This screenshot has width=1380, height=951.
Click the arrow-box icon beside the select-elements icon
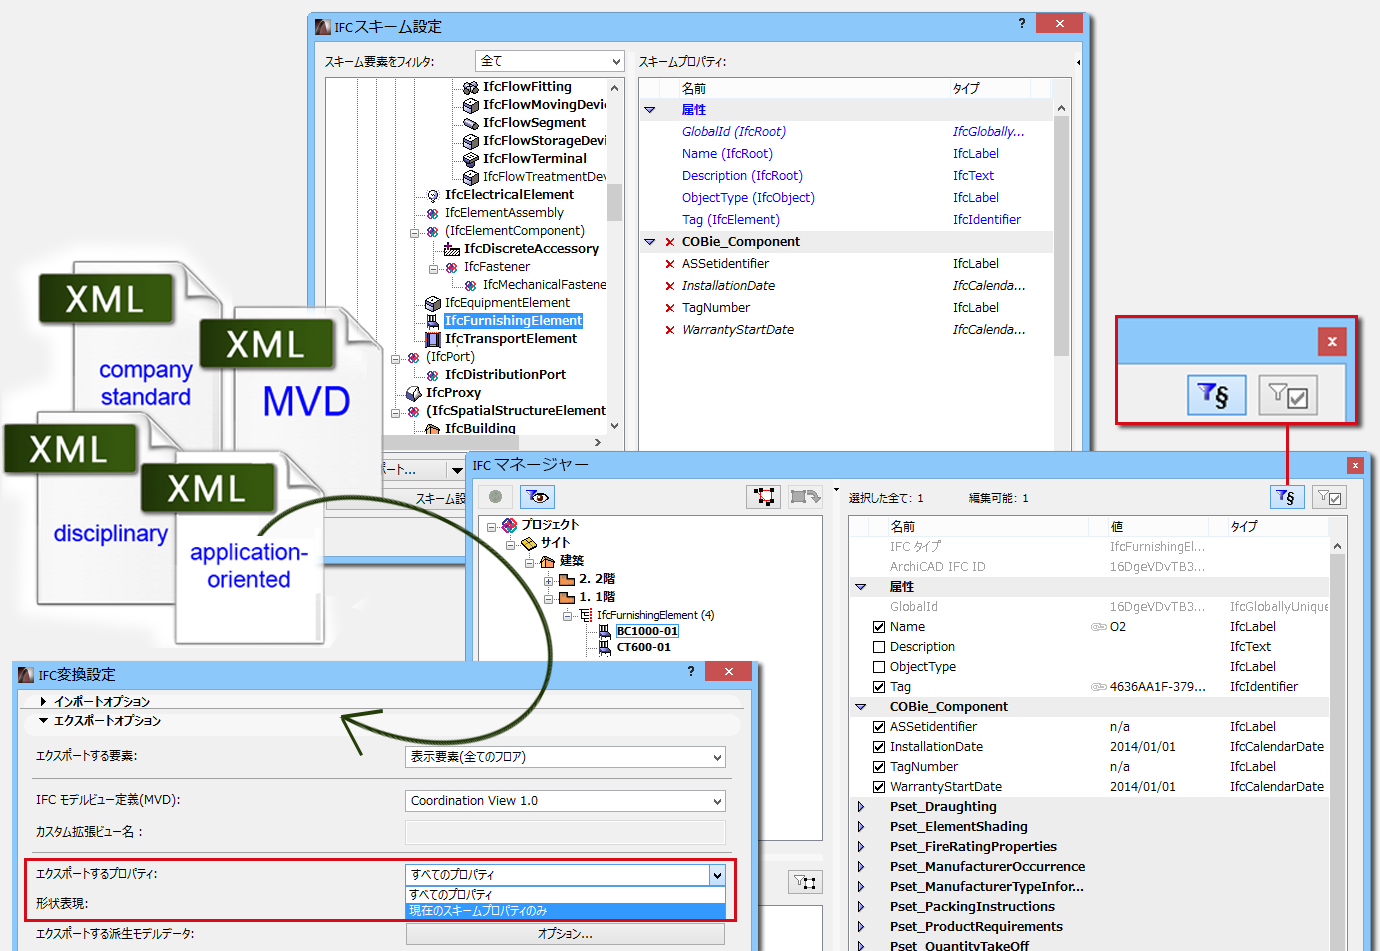pos(805,496)
